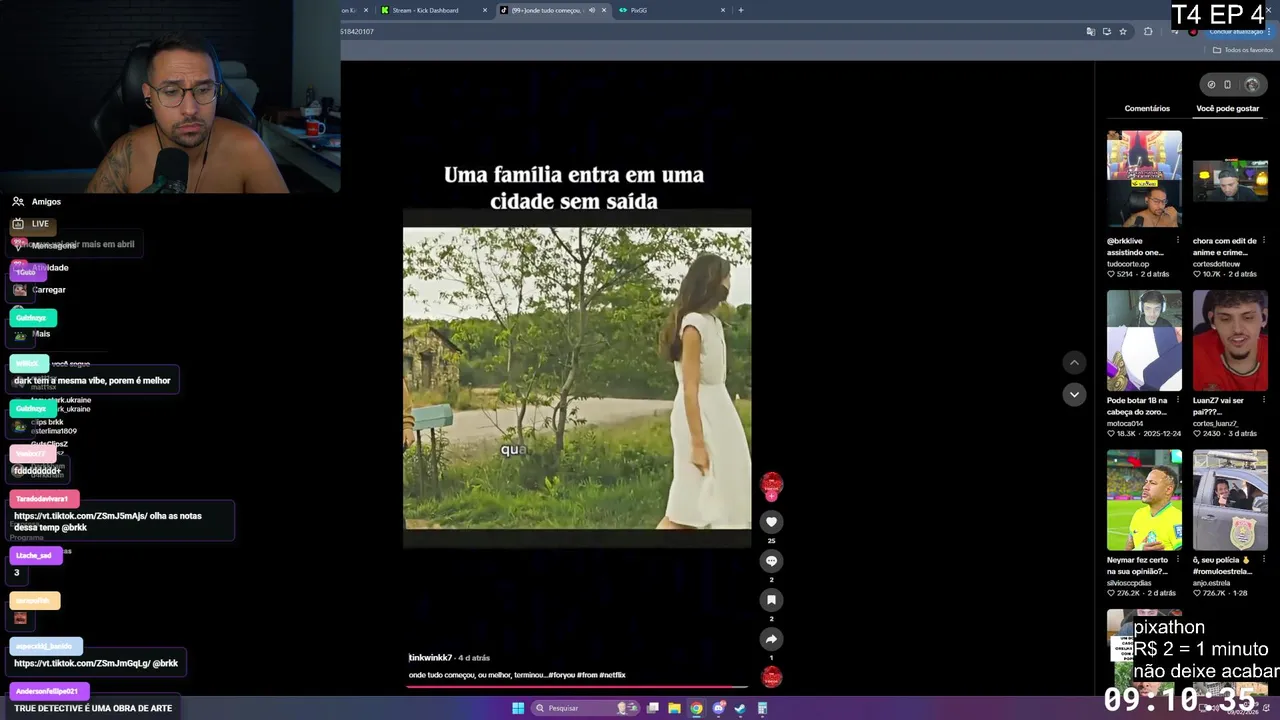Open Task View on taskbar
The height and width of the screenshot is (720, 1280).
coord(653,708)
